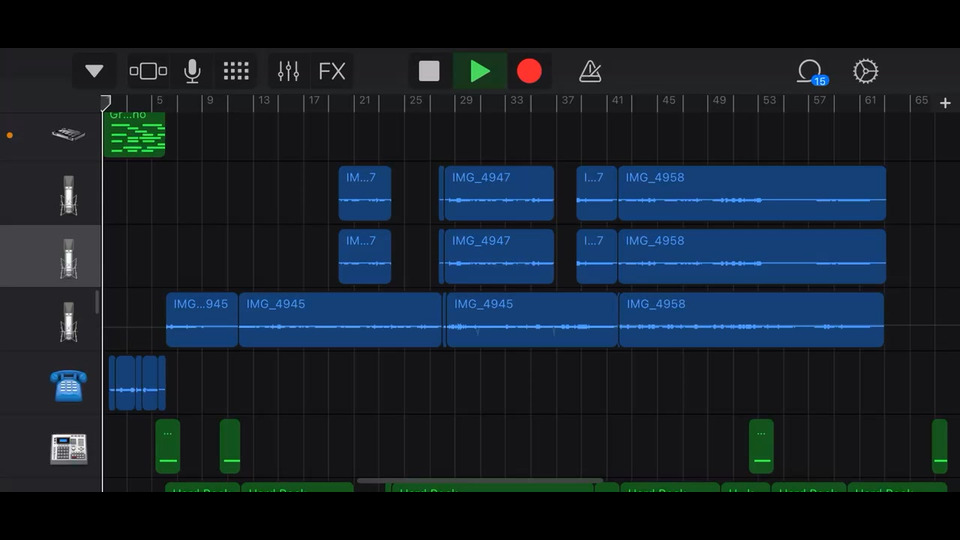The image size is (960, 540).
Task: Select first track's IM...7 audio region
Action: click(365, 193)
